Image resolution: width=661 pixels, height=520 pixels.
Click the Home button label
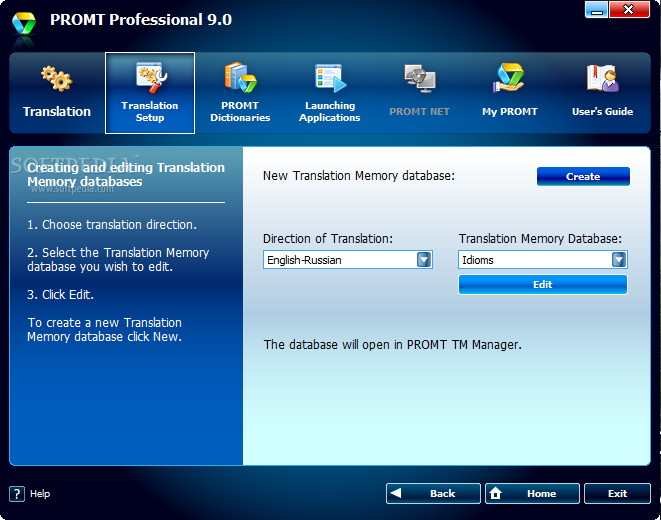coord(541,493)
